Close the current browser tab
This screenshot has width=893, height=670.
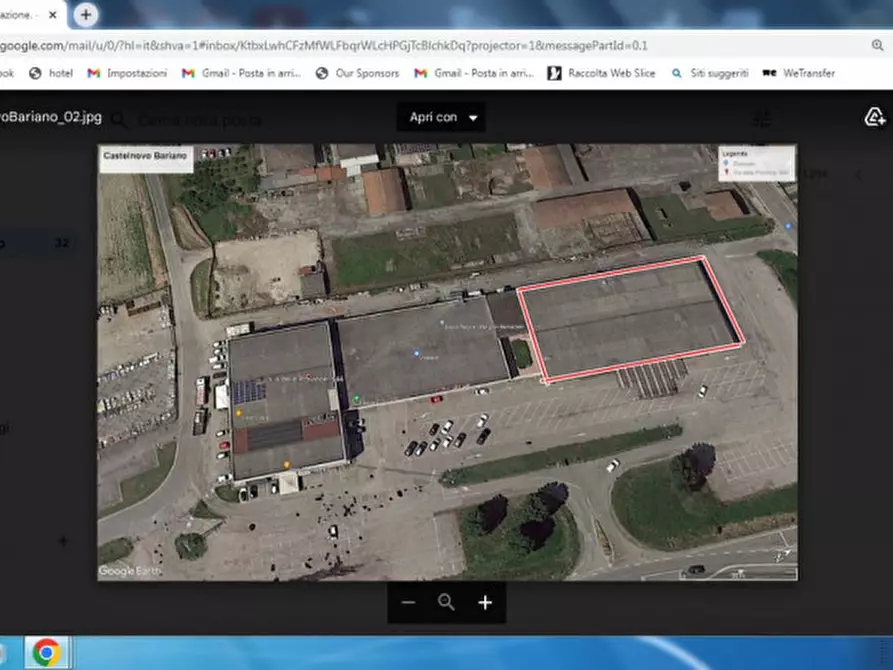[52, 15]
